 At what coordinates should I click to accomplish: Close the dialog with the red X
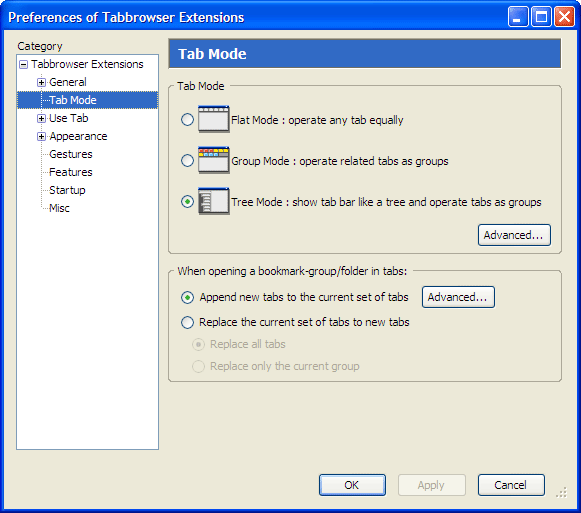(x=564, y=17)
